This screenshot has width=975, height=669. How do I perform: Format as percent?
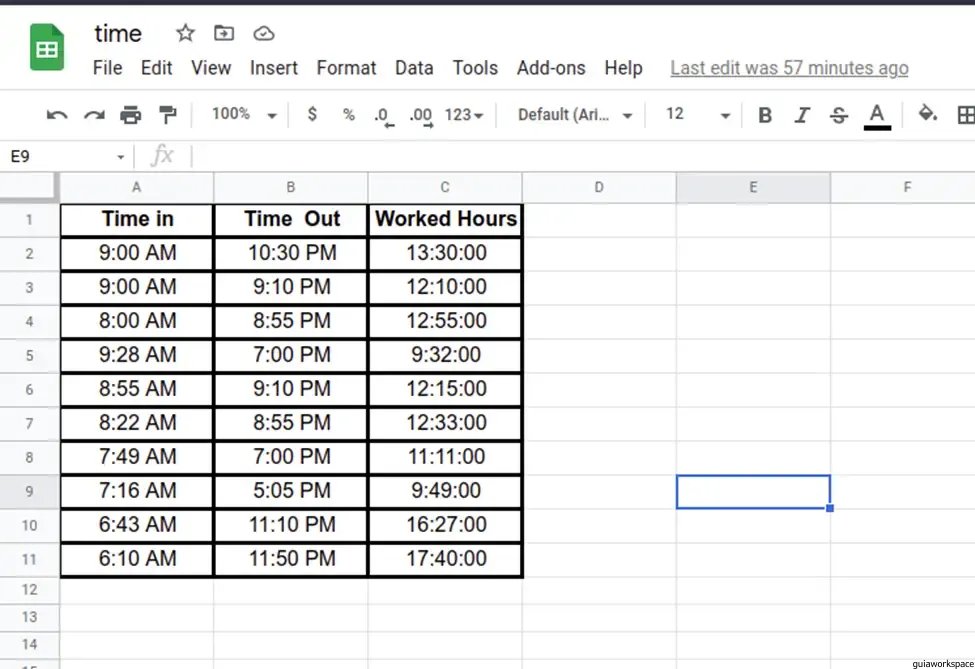tap(348, 114)
